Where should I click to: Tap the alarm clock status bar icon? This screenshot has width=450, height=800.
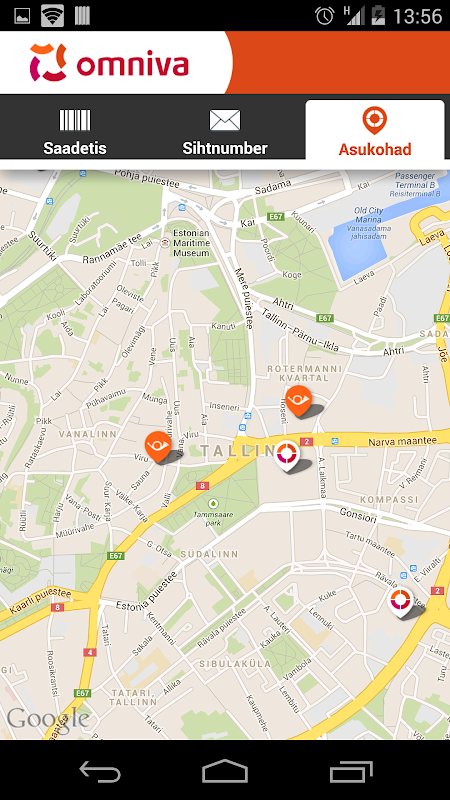coord(324,16)
